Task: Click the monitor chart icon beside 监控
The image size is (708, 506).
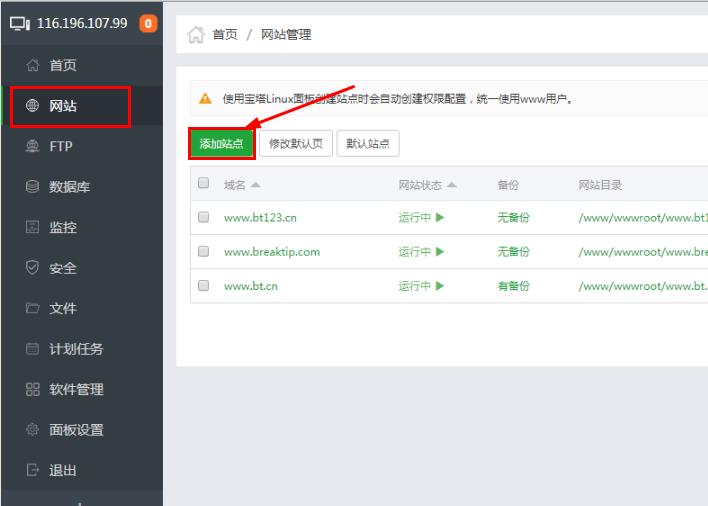Action: (x=33, y=227)
